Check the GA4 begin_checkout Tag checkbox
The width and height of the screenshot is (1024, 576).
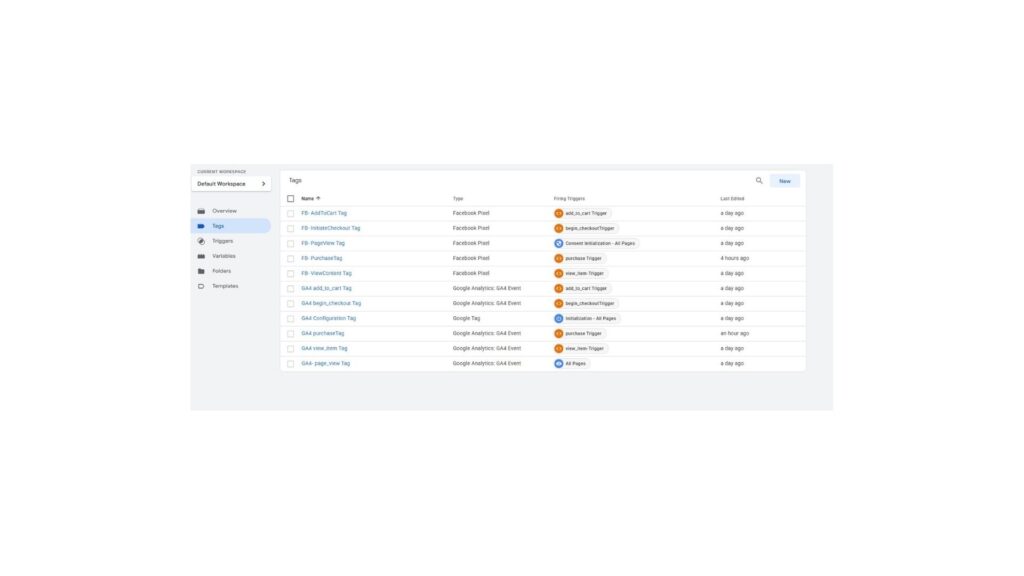[x=291, y=304]
